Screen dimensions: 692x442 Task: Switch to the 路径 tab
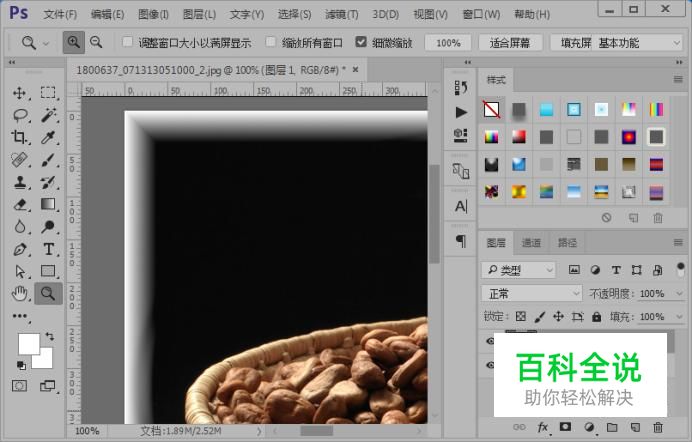pyautogui.click(x=567, y=243)
